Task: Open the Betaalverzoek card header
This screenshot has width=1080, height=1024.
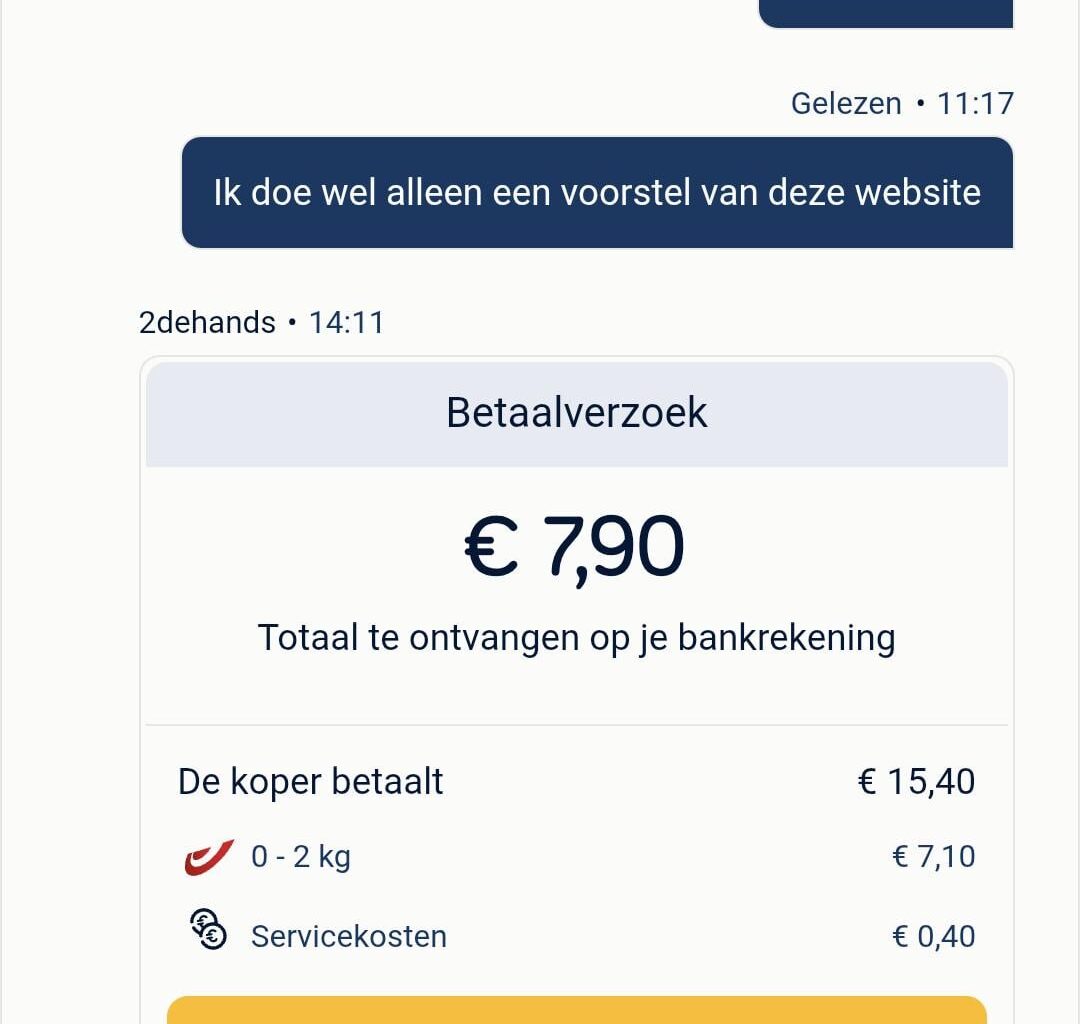Action: pos(576,412)
